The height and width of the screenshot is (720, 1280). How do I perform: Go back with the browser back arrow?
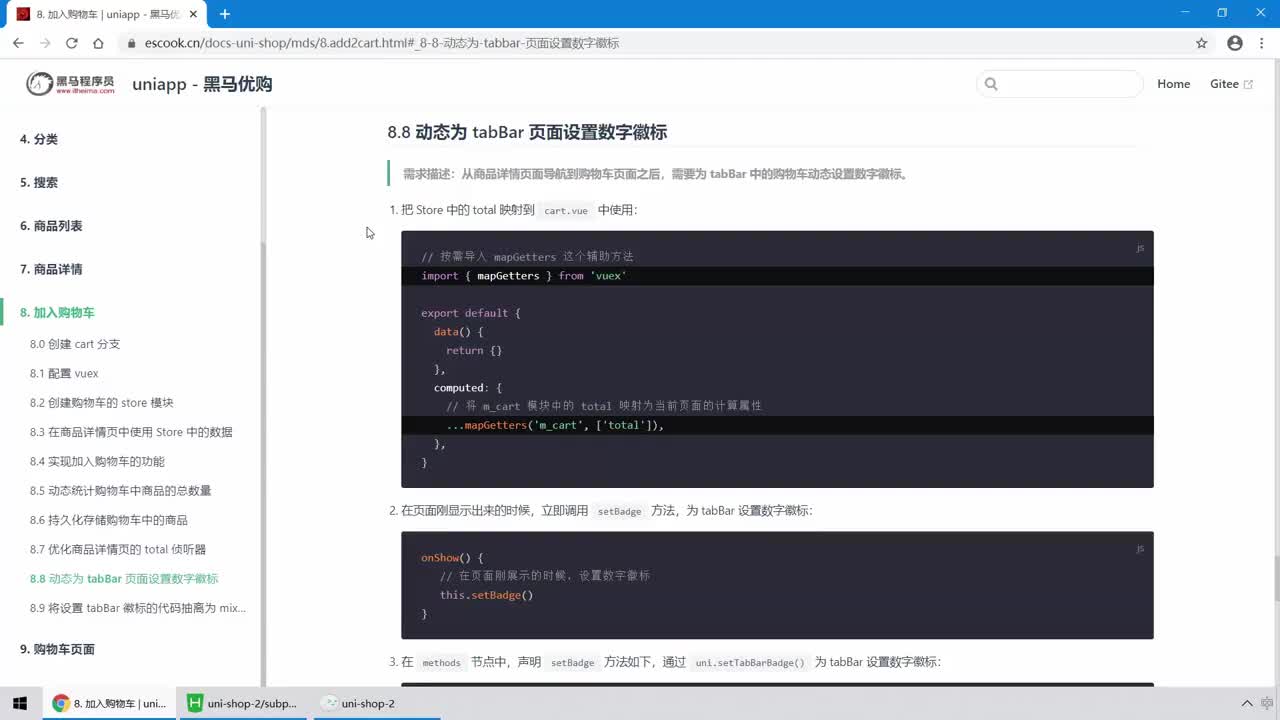[18, 43]
